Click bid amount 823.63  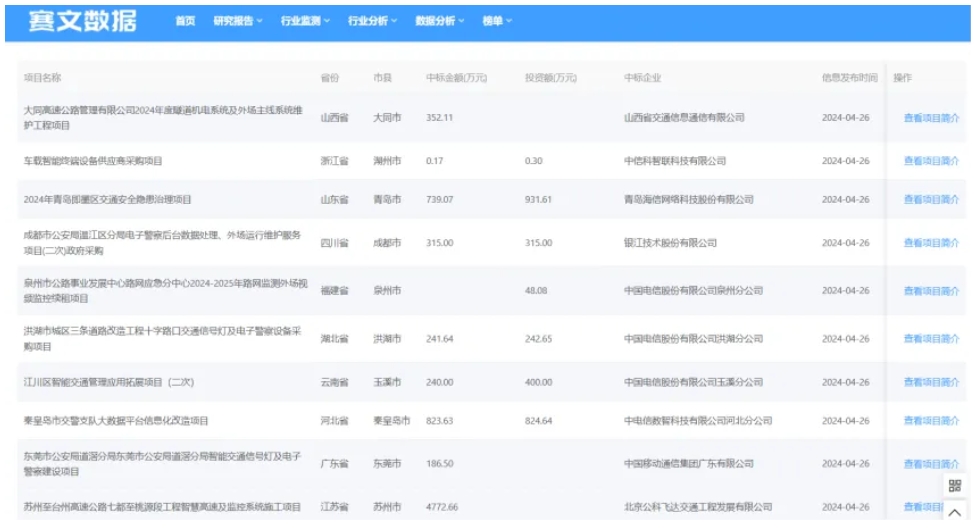[440, 421]
